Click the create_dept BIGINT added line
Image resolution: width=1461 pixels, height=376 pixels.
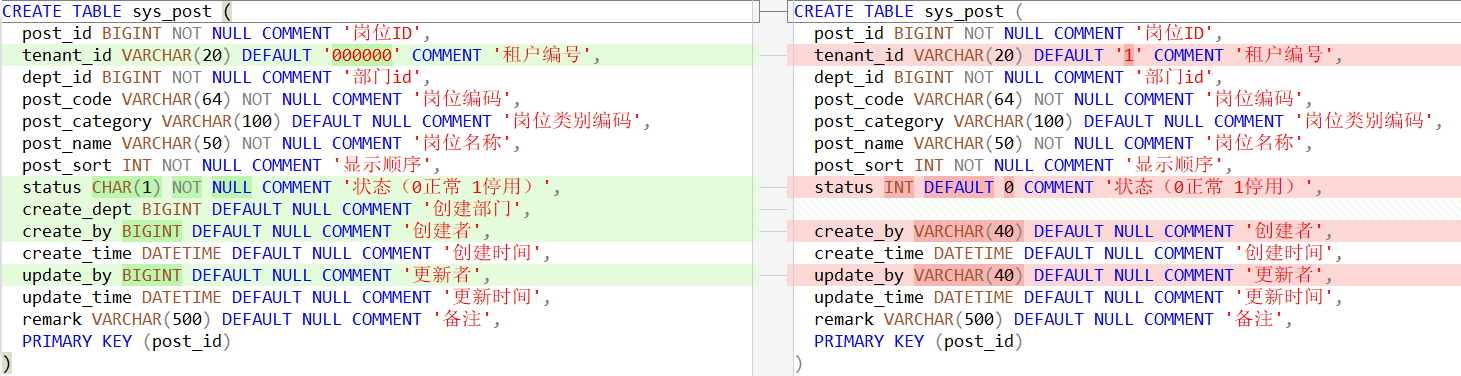pyautogui.click(x=276, y=209)
